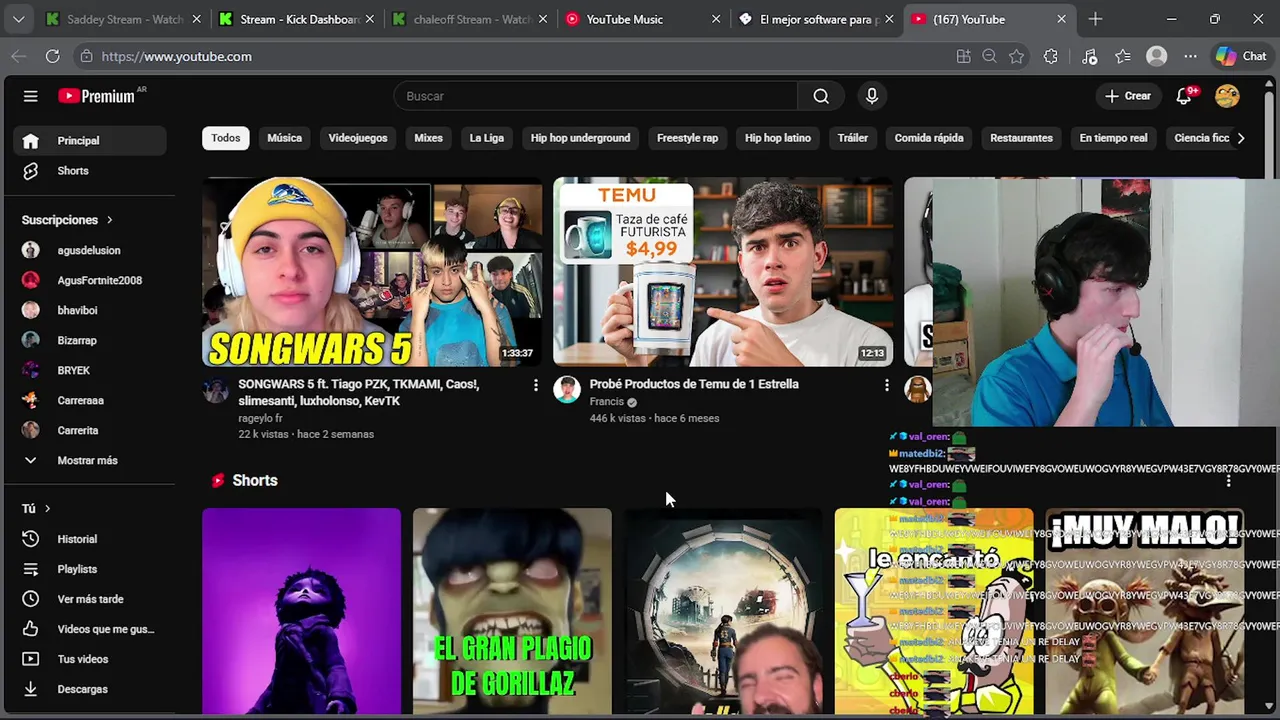1280x720 pixels.
Task: Select the Videojuegos filter chip
Action: coord(358,138)
